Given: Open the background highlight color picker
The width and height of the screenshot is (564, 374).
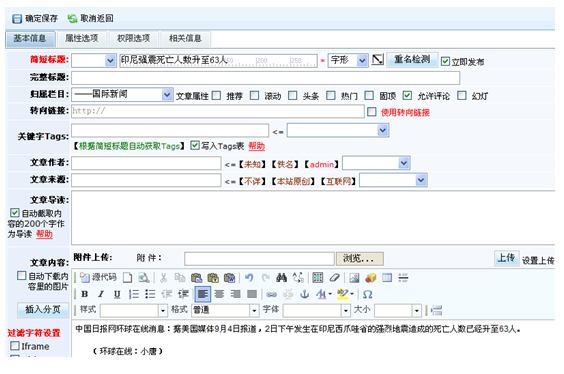Looking at the screenshot, I should pos(345,294).
